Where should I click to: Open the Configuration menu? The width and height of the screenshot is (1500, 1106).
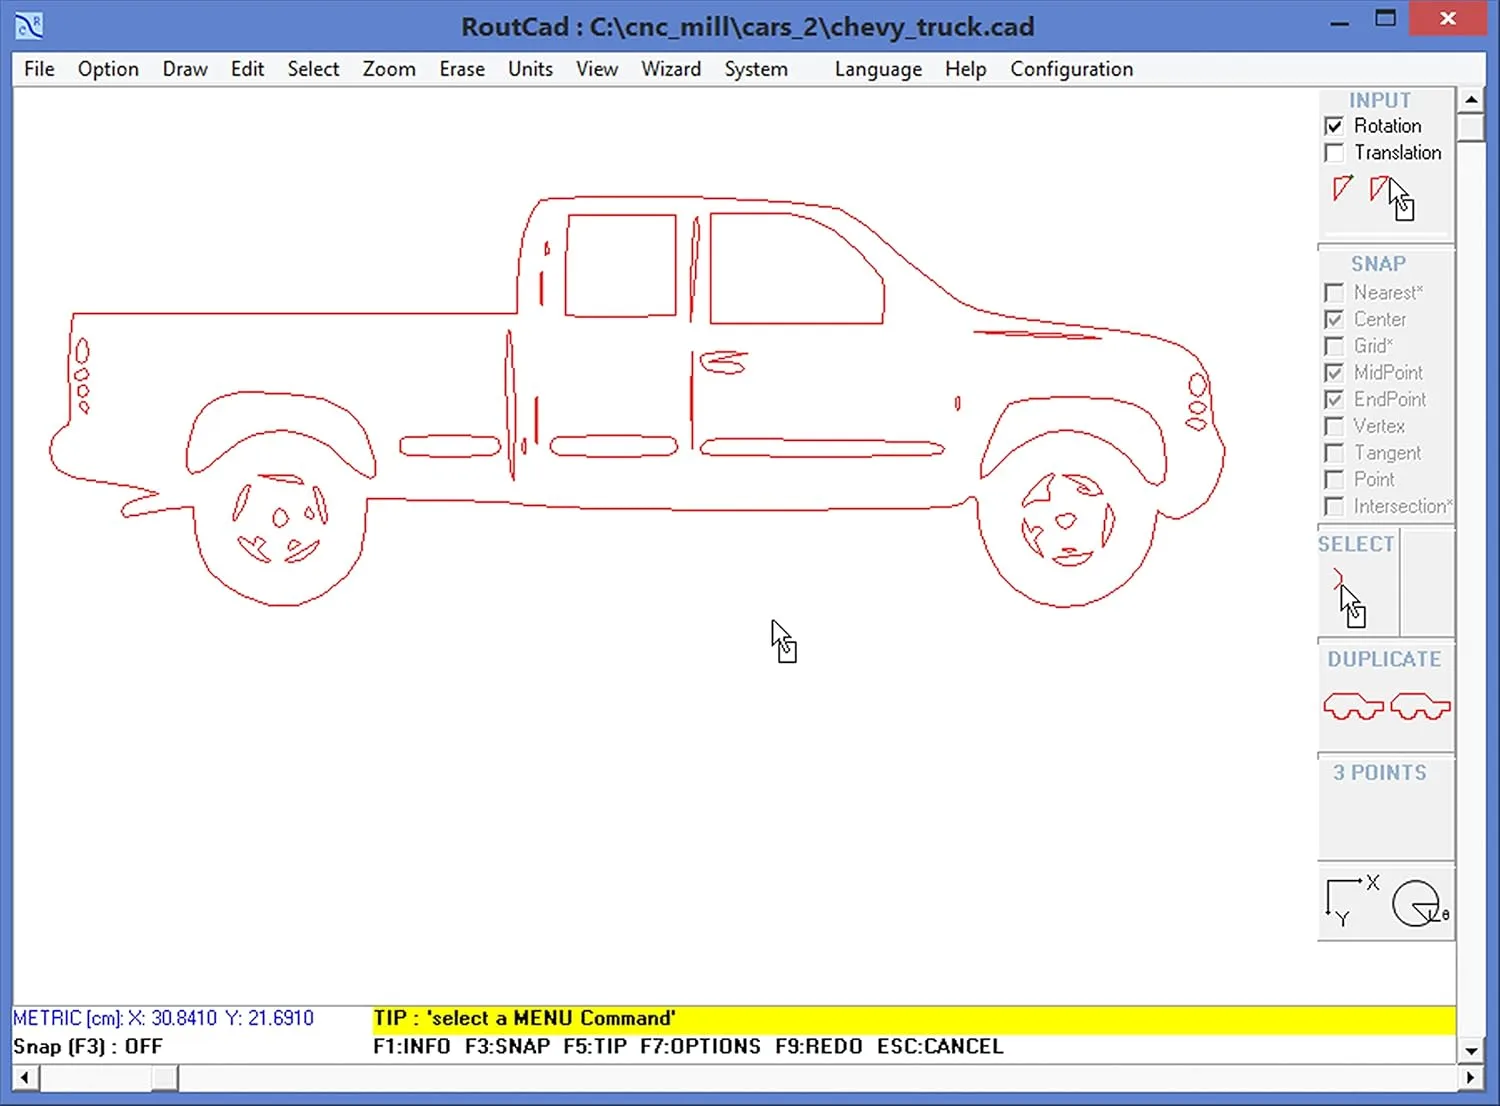pos(1071,69)
